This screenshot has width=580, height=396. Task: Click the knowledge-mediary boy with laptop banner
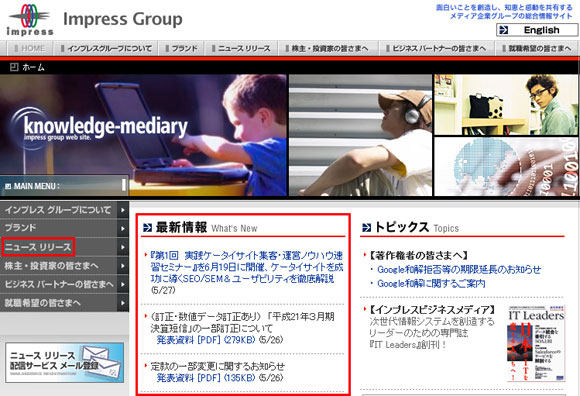pyautogui.click(x=143, y=135)
